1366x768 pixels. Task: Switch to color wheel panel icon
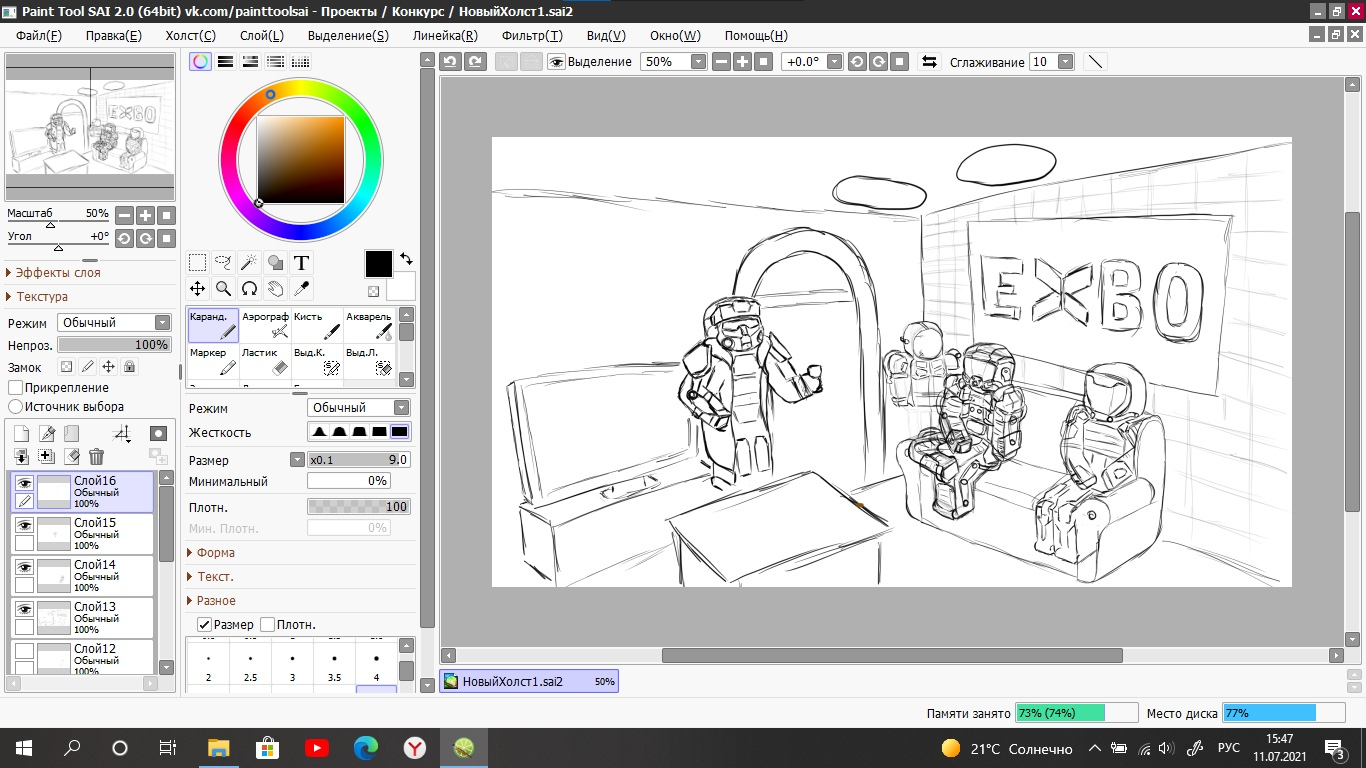coord(201,61)
